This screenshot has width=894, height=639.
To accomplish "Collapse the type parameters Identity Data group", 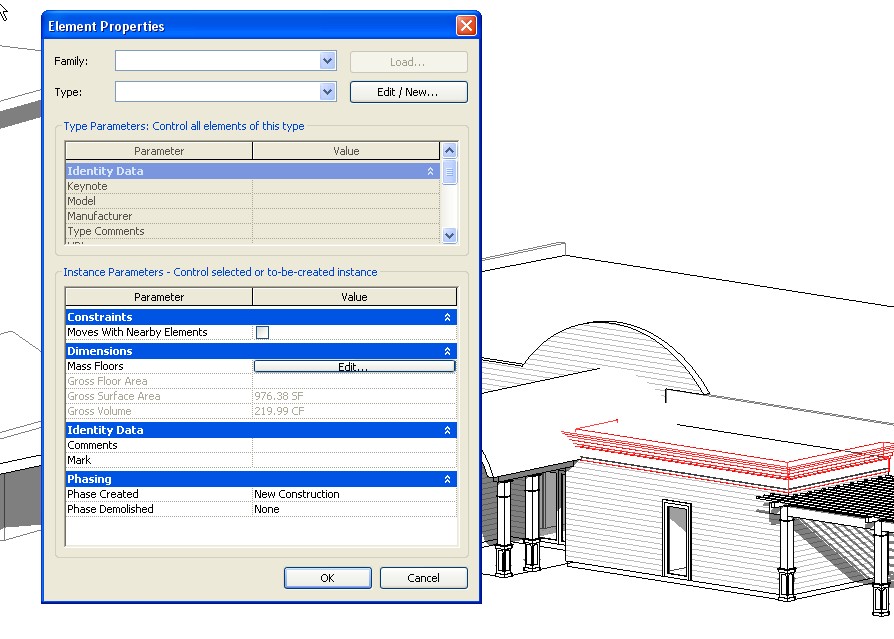I will pos(430,171).
